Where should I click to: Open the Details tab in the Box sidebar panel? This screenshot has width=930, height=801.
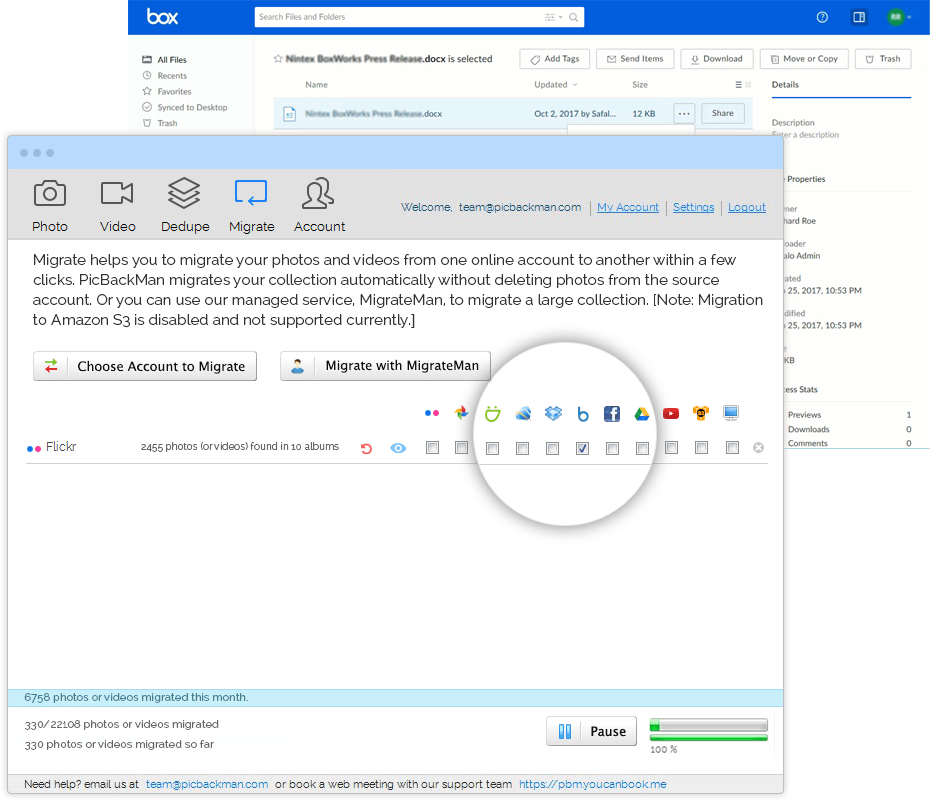point(785,85)
